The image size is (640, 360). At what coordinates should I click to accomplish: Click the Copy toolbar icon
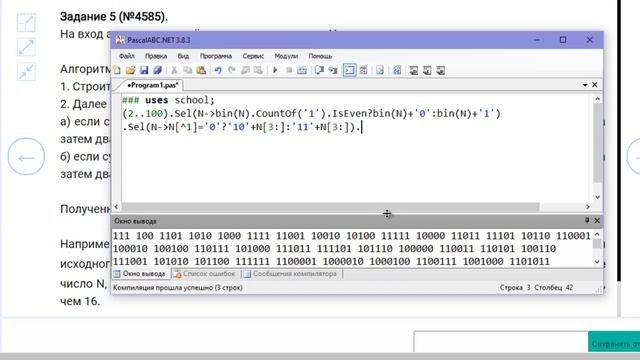pyautogui.click(x=187, y=70)
